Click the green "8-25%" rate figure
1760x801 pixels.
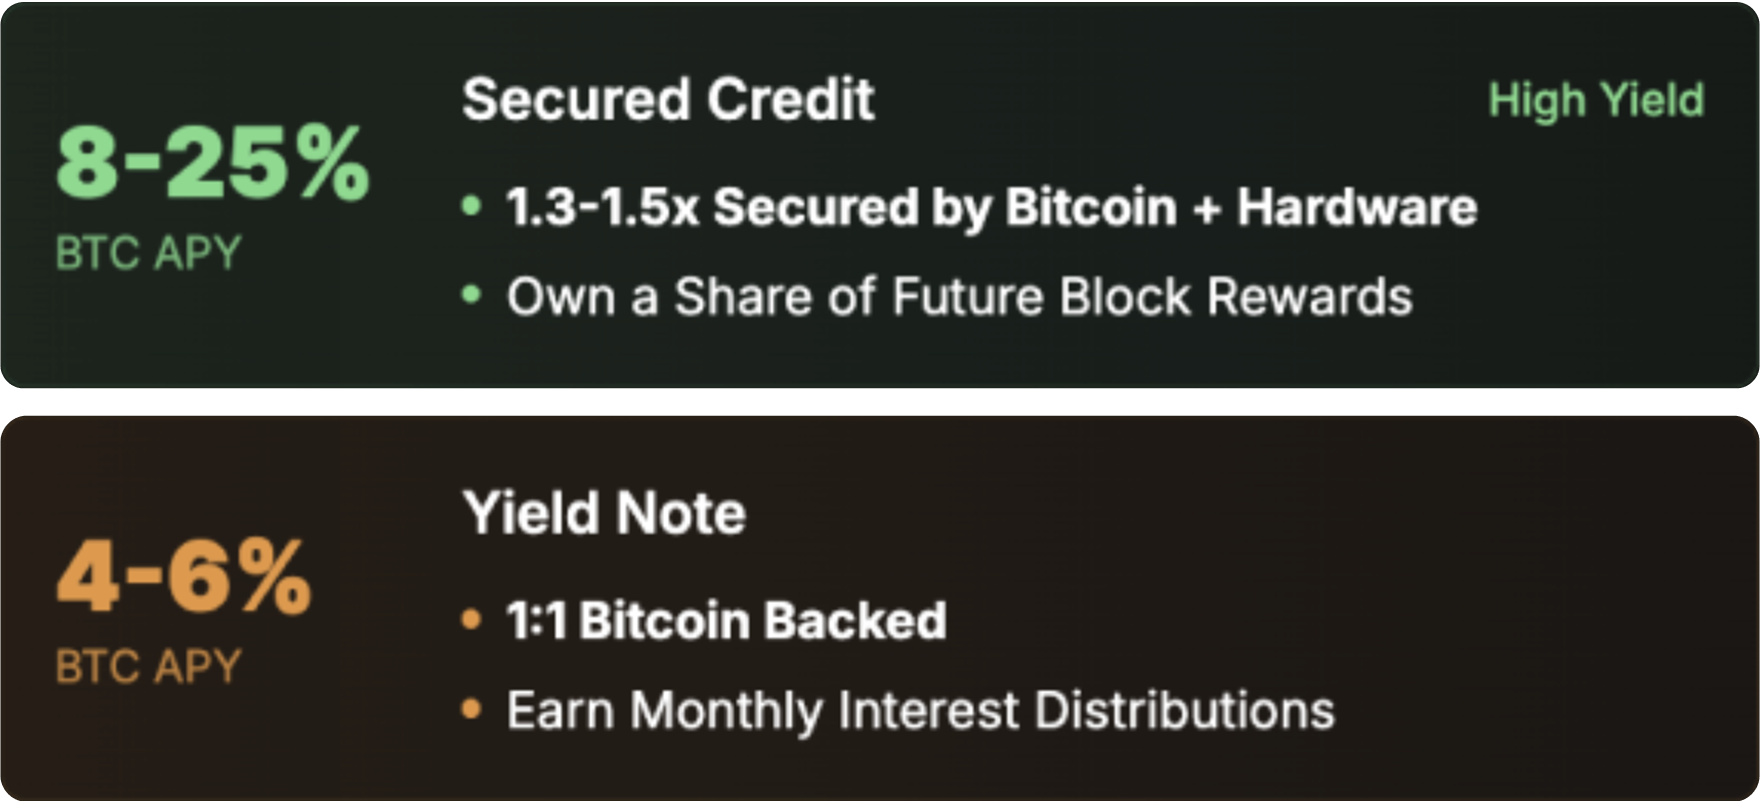point(212,163)
